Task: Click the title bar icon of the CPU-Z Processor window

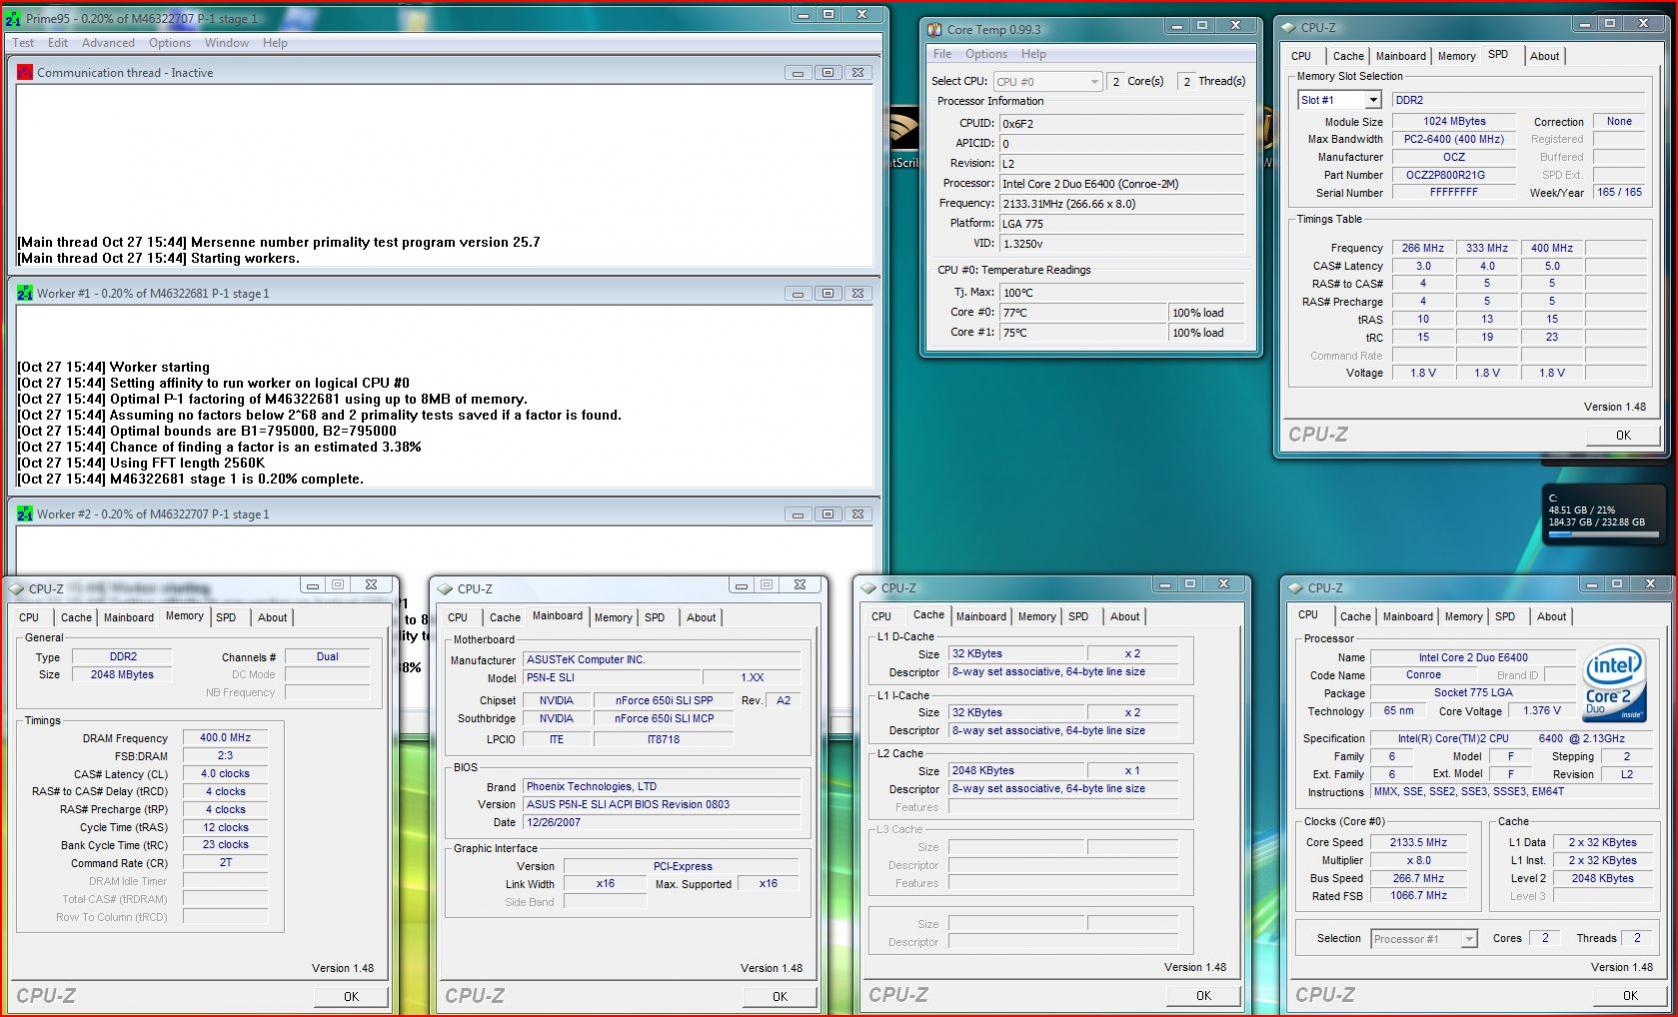Action: coord(1296,588)
